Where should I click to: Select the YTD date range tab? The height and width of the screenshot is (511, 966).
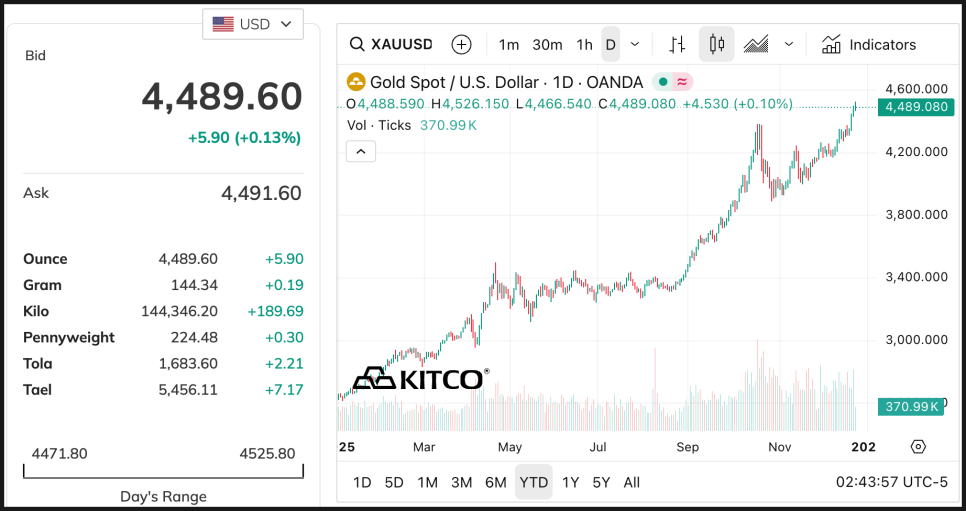click(x=533, y=482)
